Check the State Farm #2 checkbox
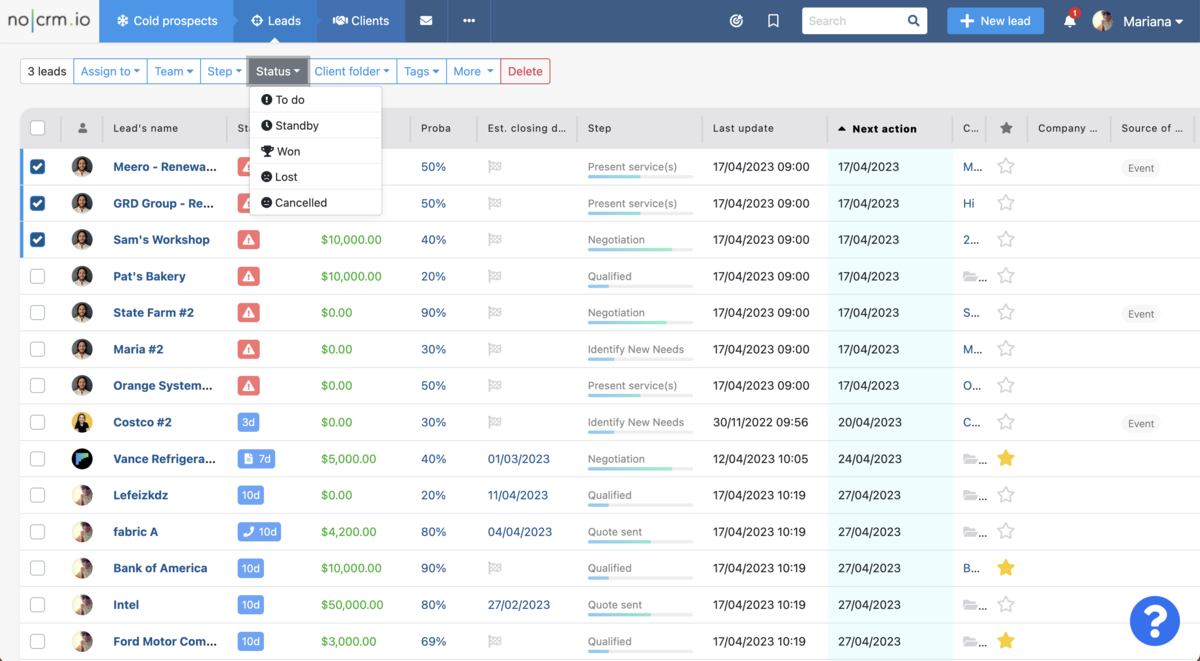The image size is (1200, 661). [37, 313]
